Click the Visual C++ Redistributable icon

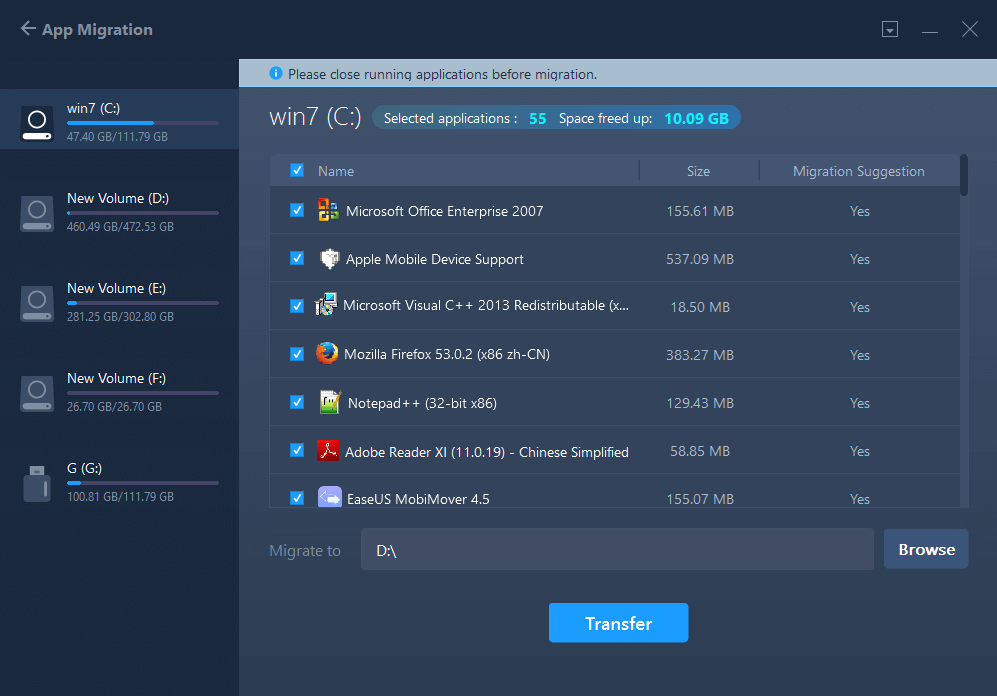pyautogui.click(x=329, y=306)
